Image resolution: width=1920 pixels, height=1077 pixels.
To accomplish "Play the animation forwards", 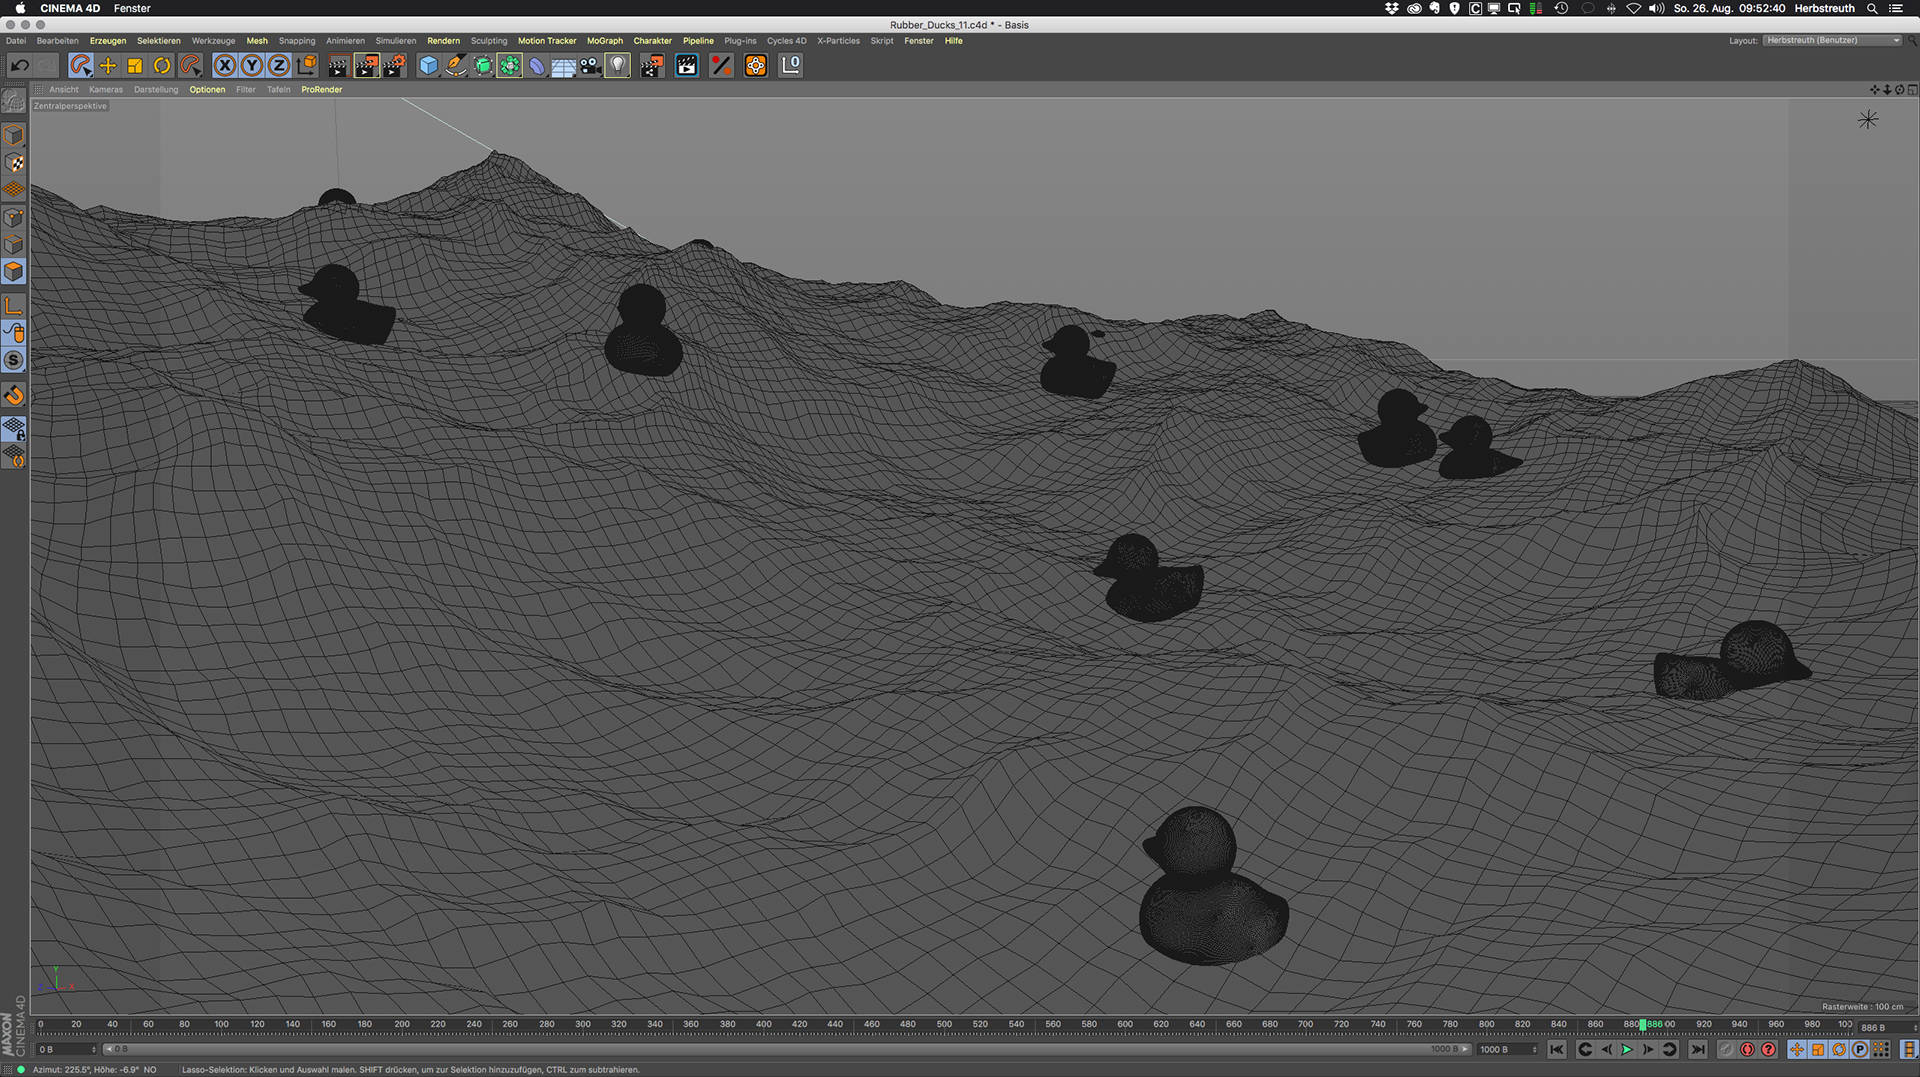I will (x=1627, y=1049).
